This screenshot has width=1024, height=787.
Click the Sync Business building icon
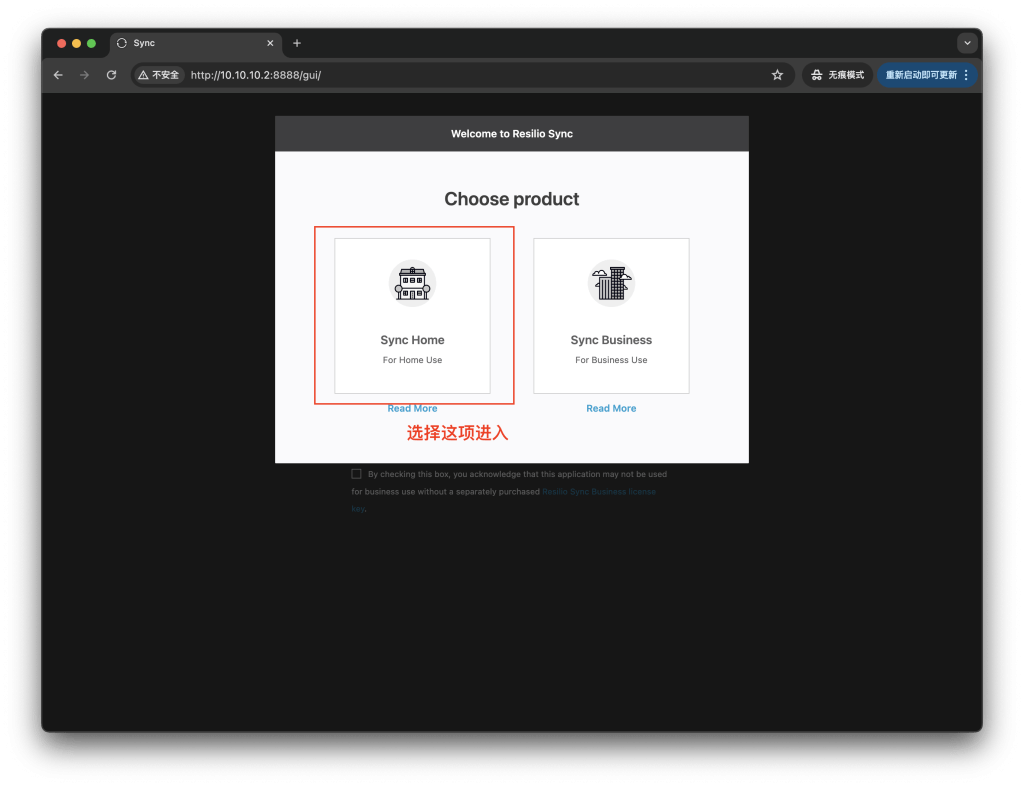coord(611,283)
